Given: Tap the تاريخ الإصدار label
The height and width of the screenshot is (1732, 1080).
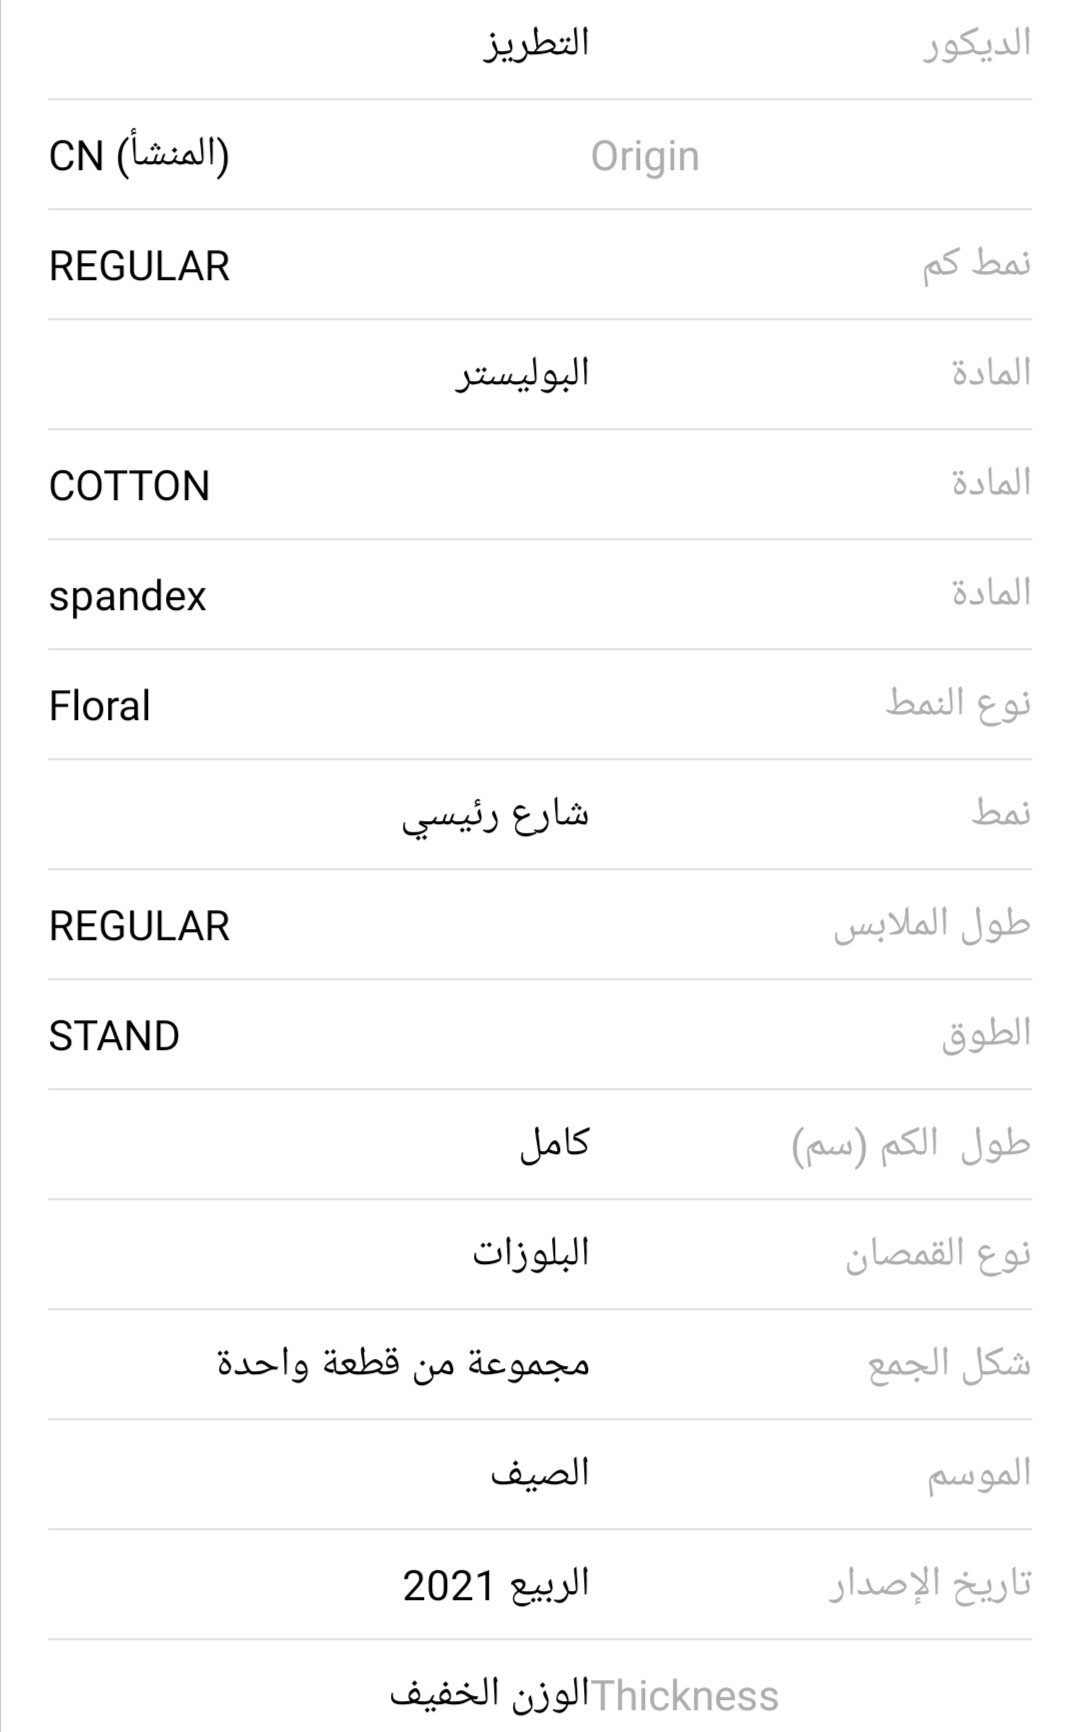Looking at the screenshot, I should 930,1584.
